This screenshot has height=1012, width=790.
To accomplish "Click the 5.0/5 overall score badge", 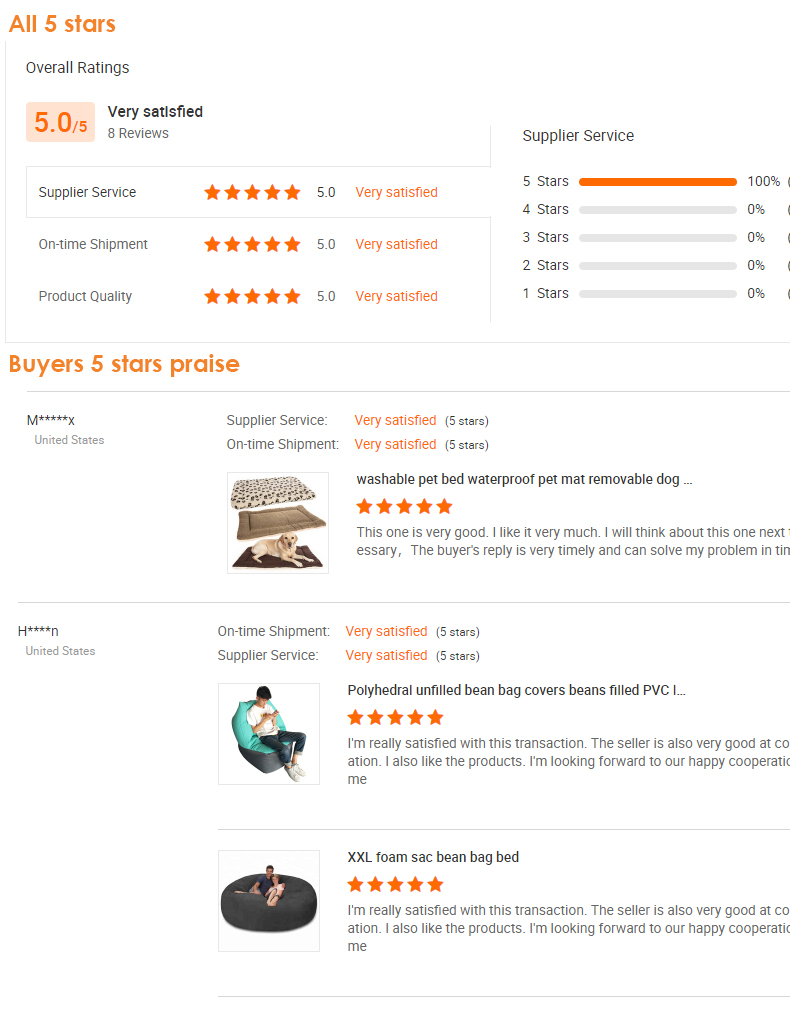I will (61, 122).
